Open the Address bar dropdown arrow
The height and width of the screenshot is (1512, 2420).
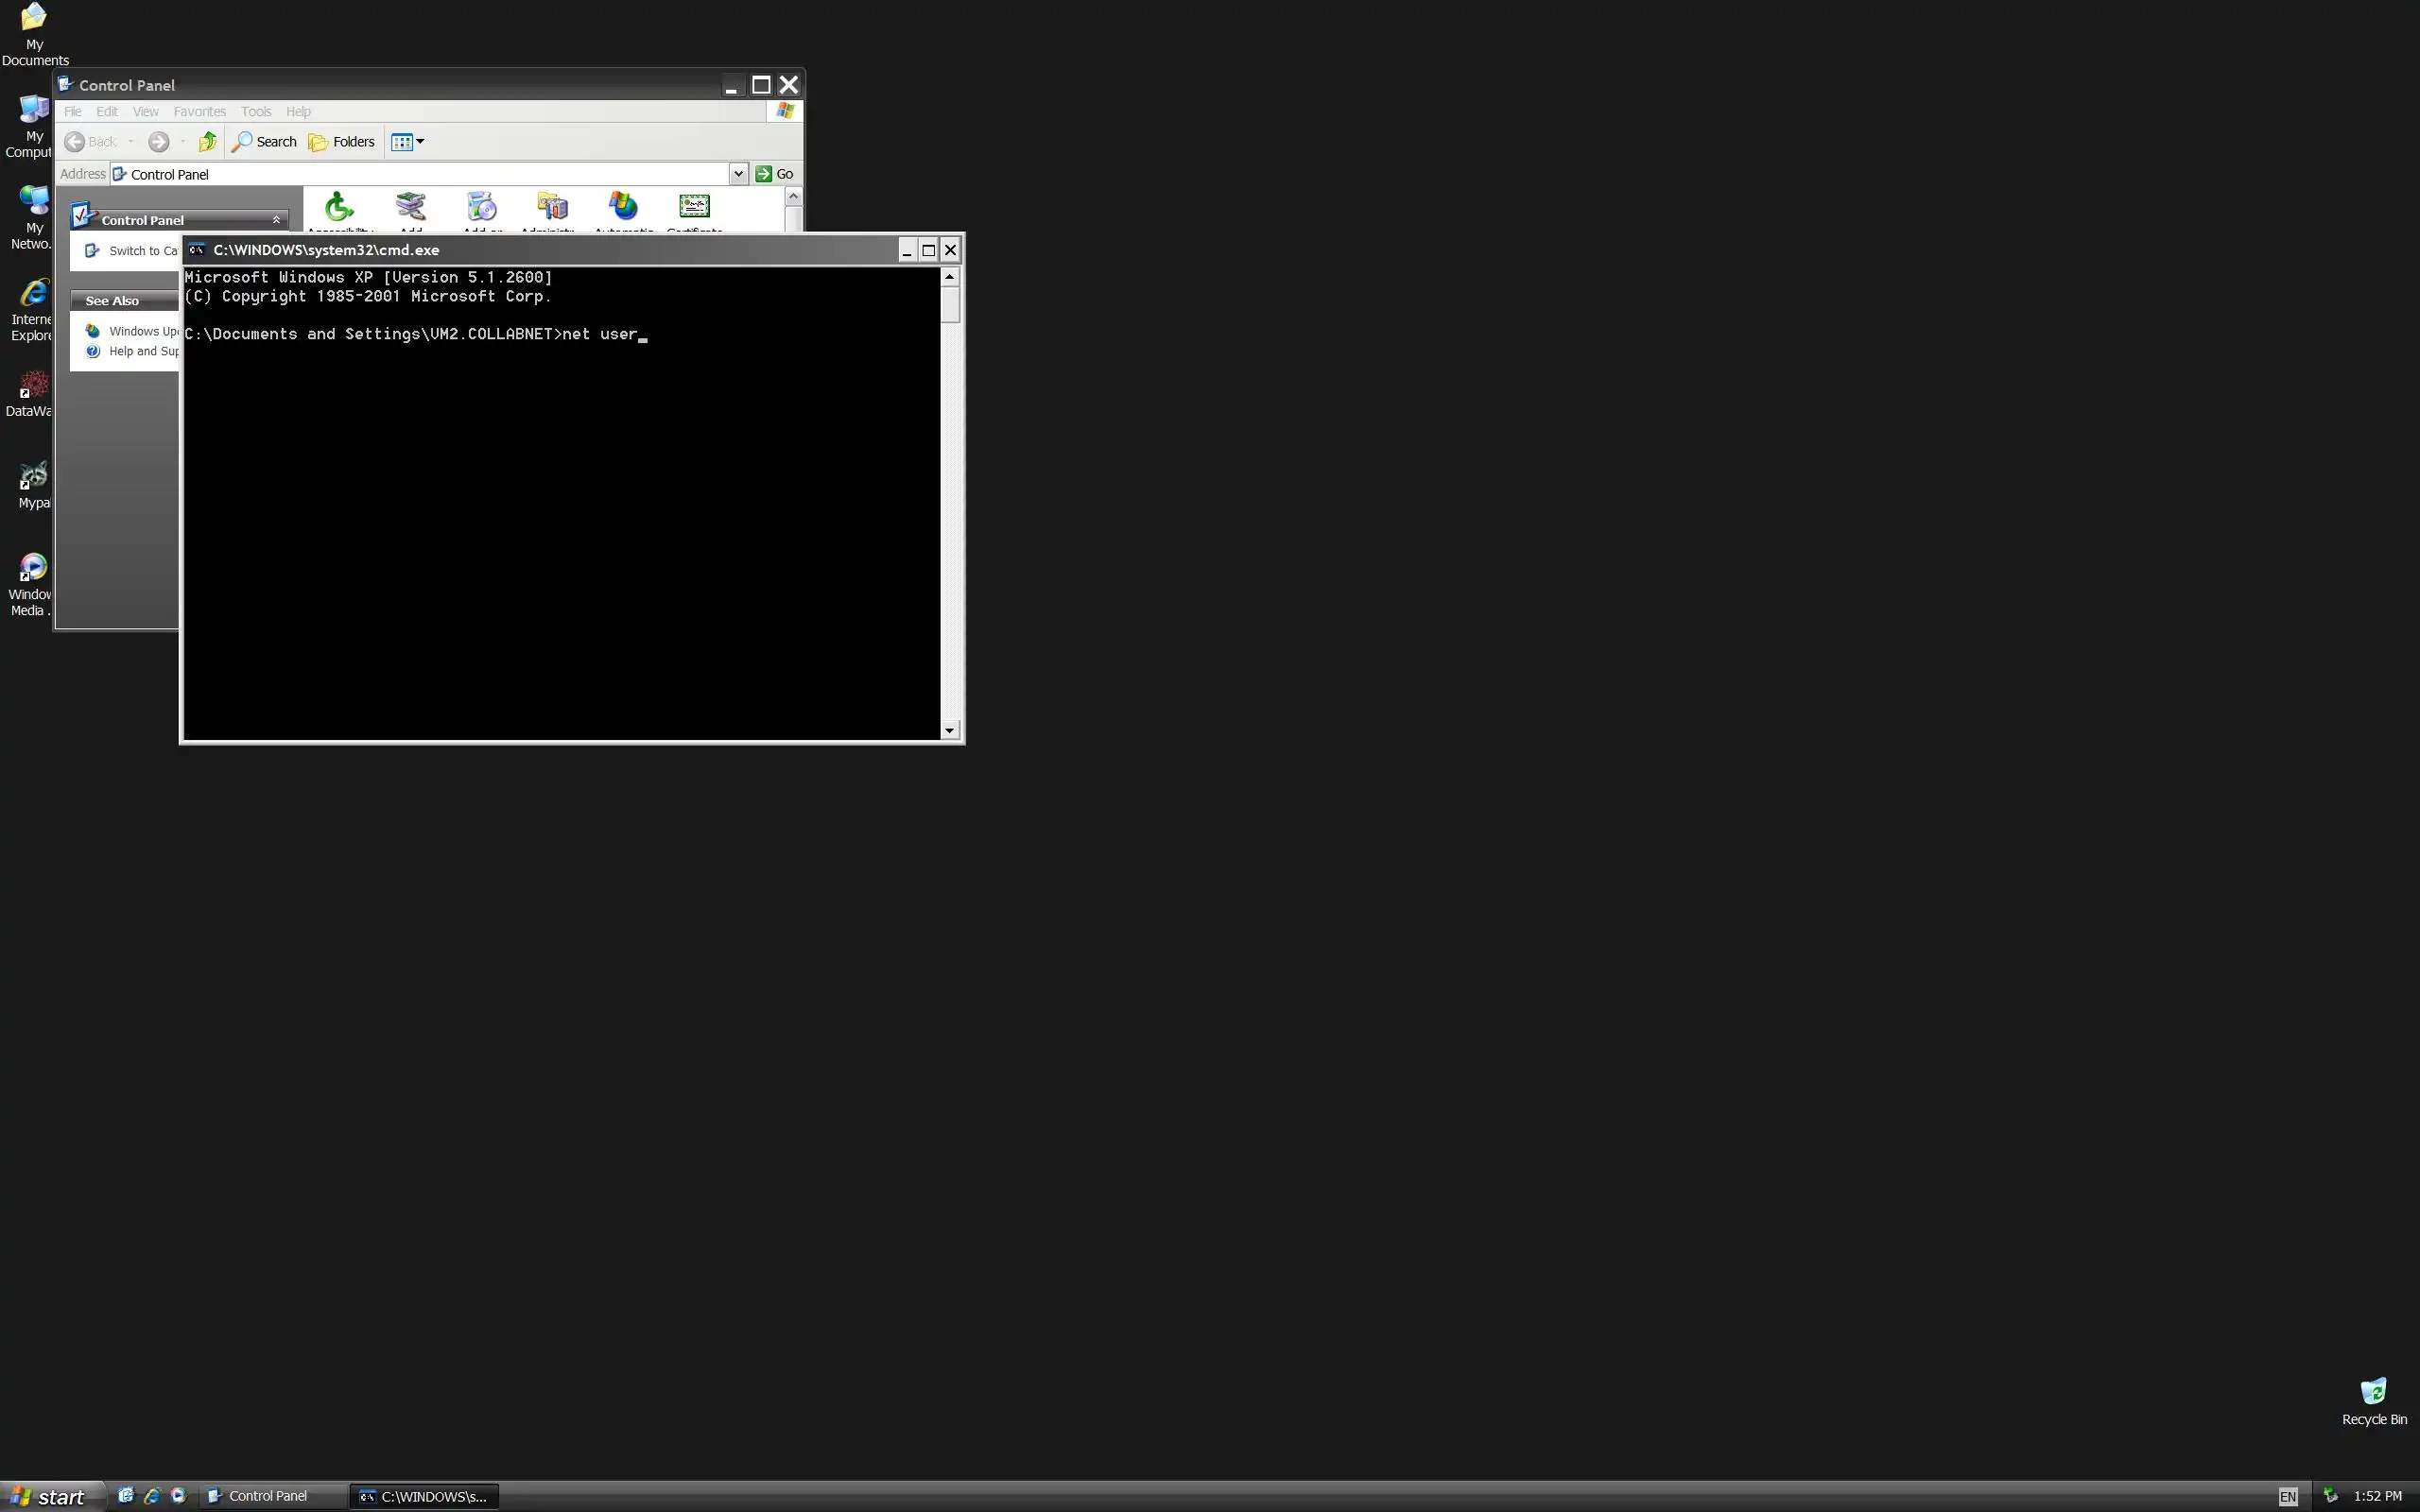pos(738,174)
